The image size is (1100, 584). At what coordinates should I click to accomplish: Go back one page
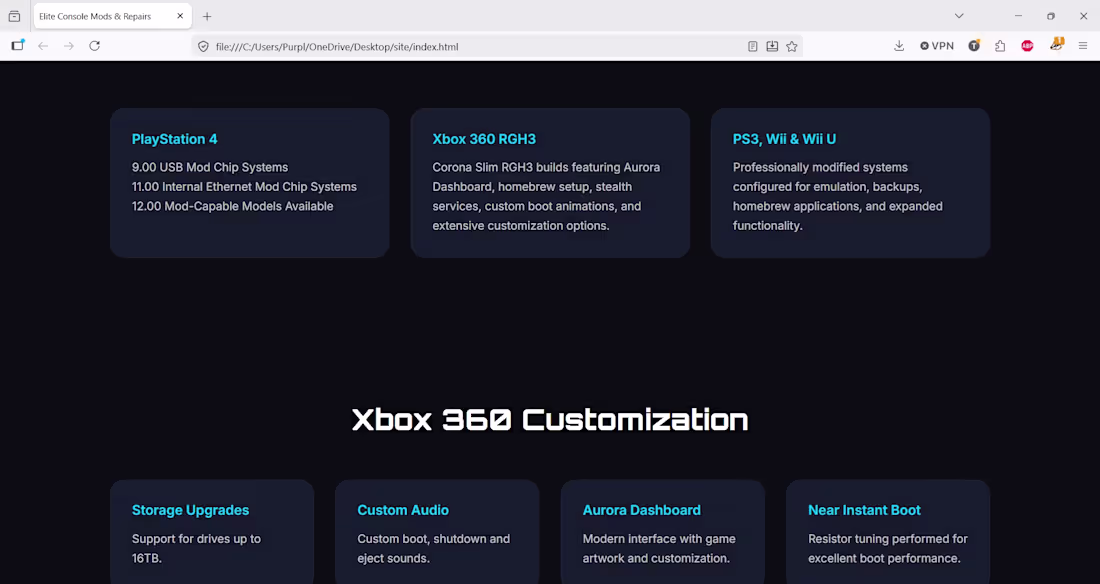(43, 46)
